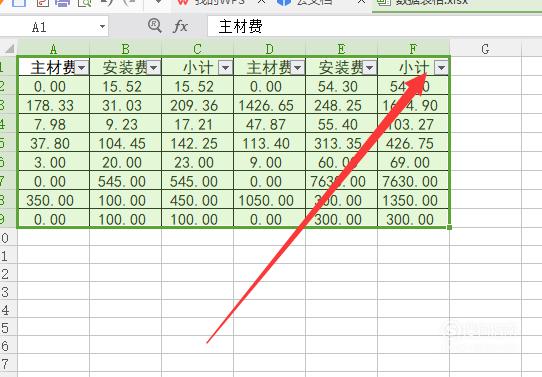Screen dimensions: 542x377
Task: Select the cell with value 9.23
Action: pos(125,124)
